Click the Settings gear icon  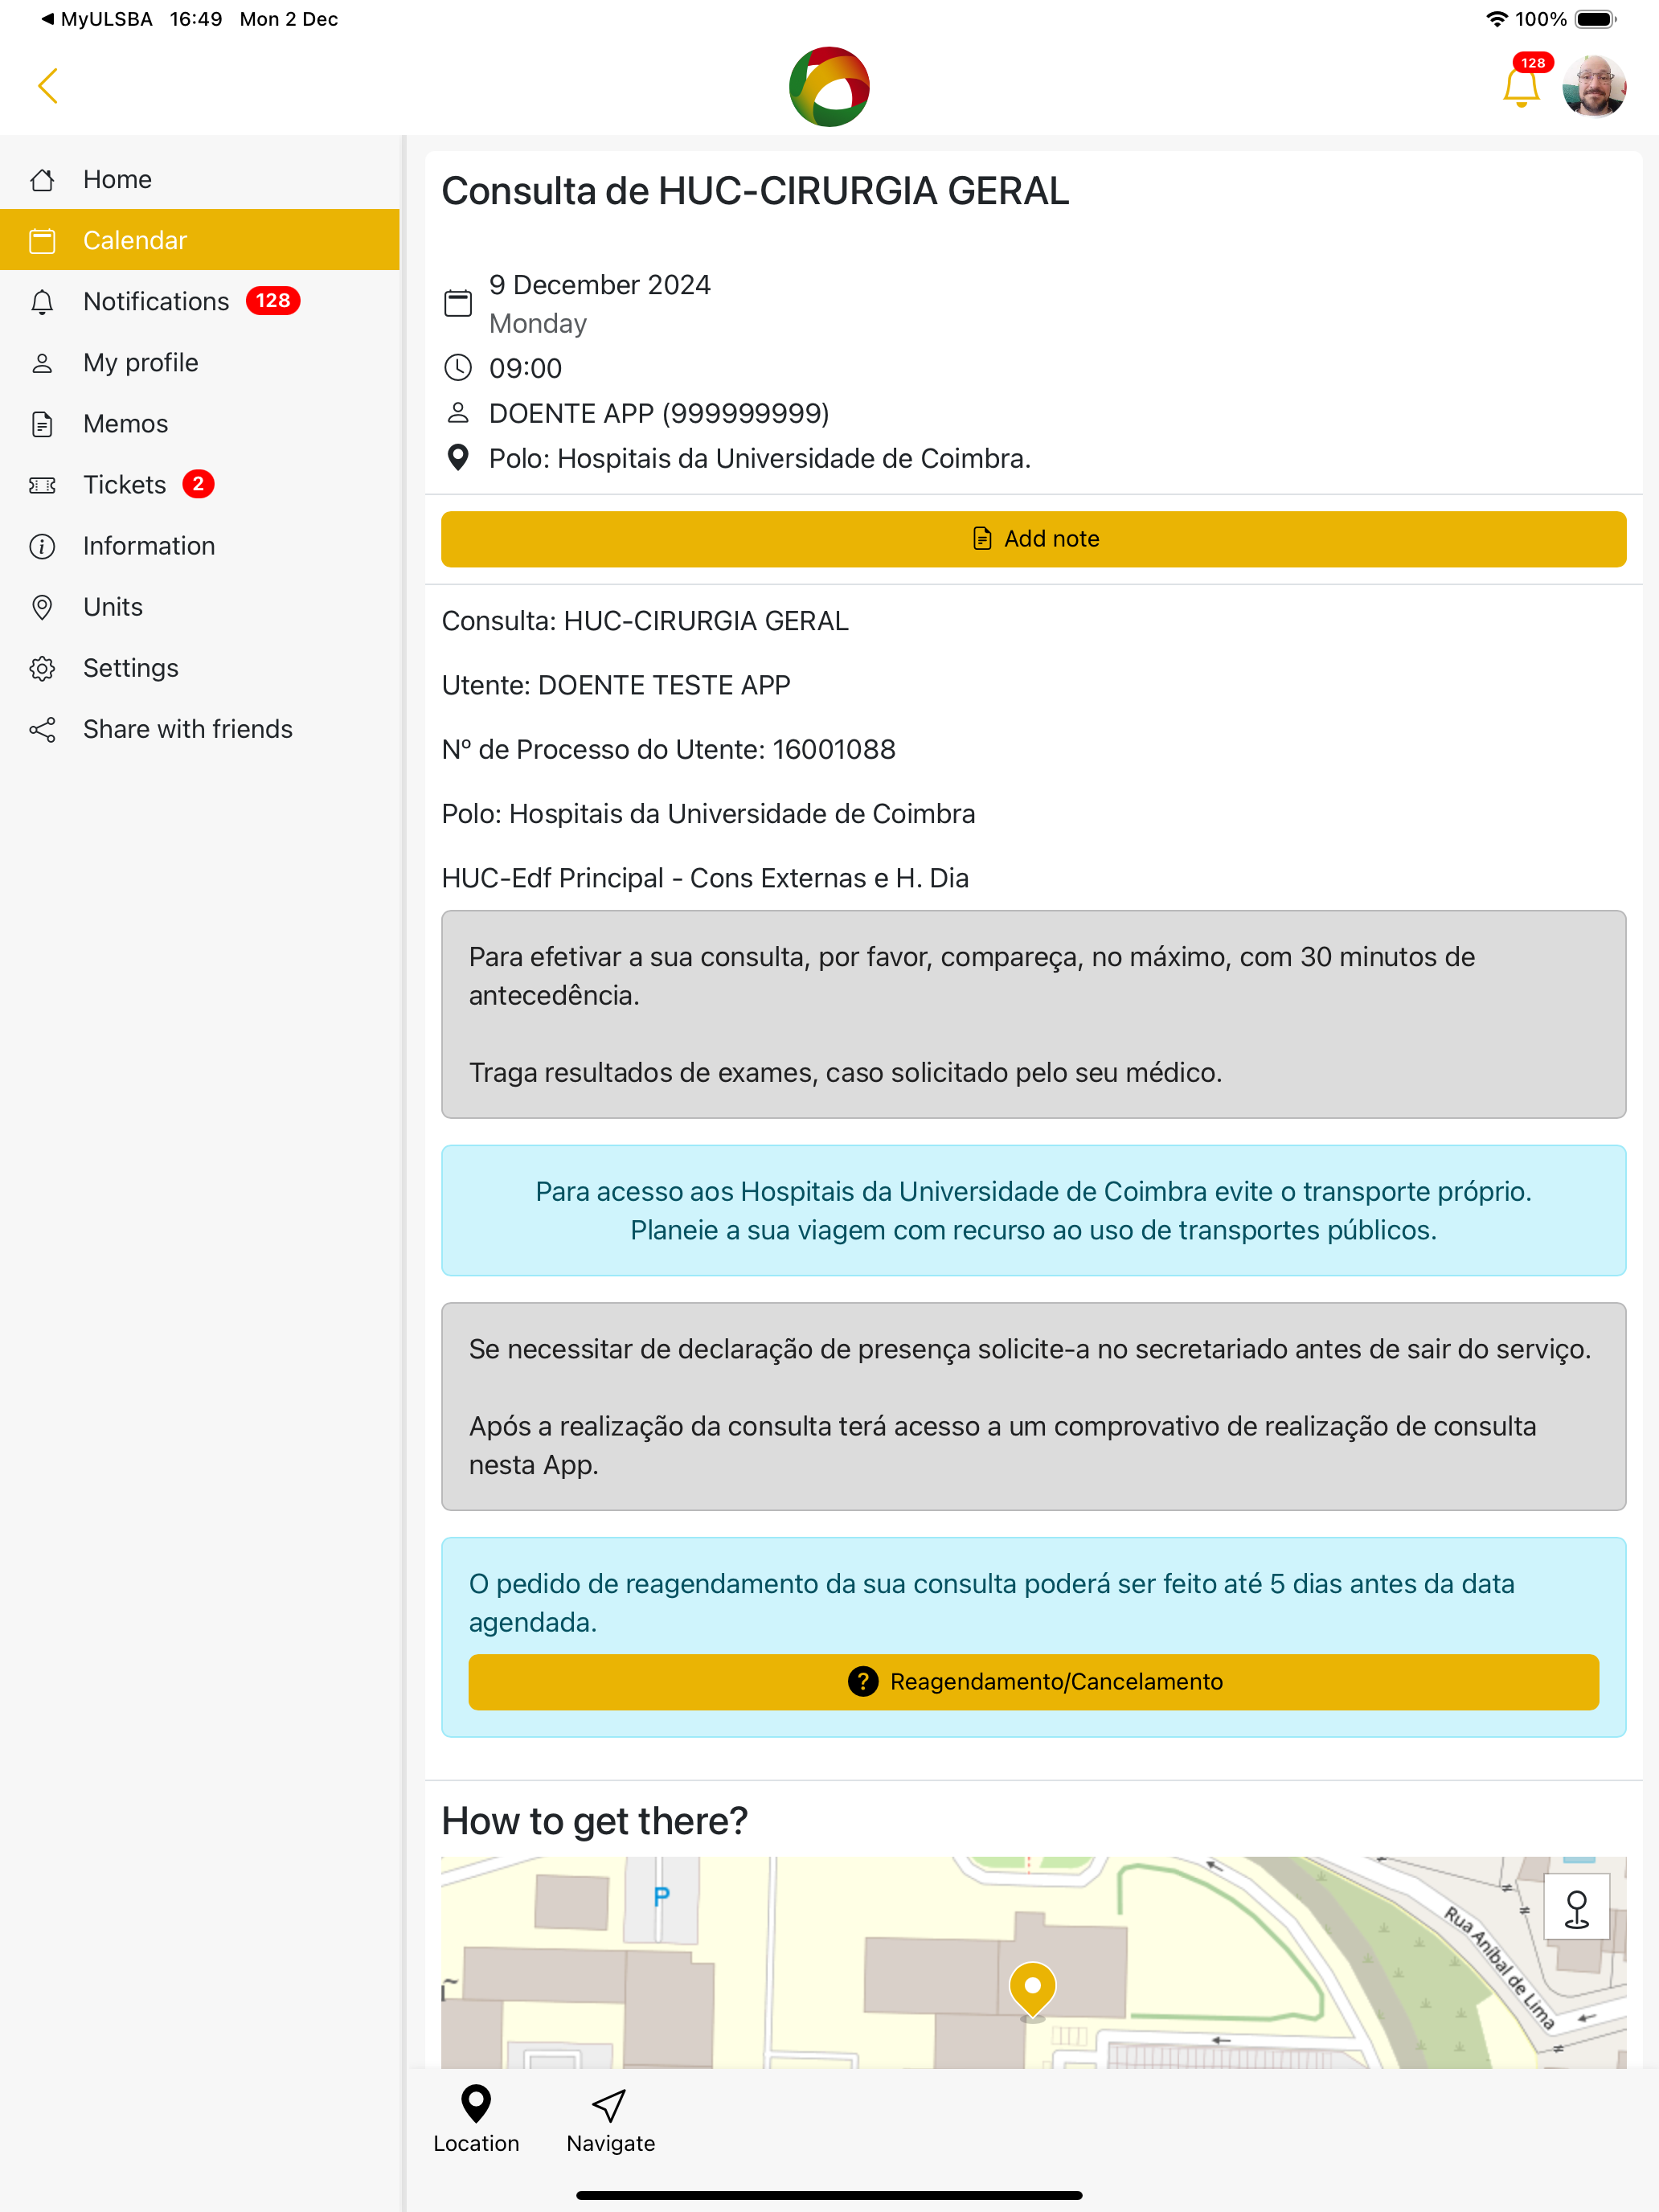(42, 668)
